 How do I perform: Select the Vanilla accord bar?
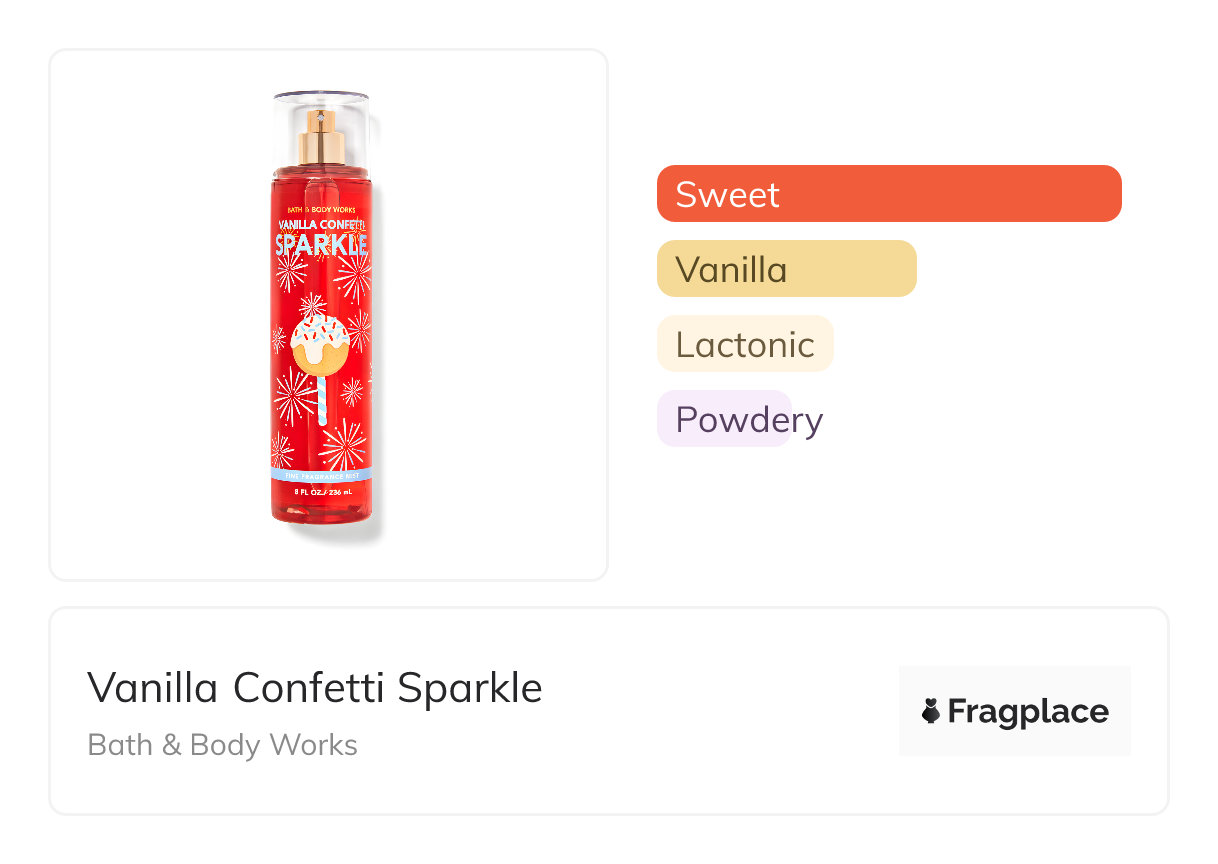(786, 268)
